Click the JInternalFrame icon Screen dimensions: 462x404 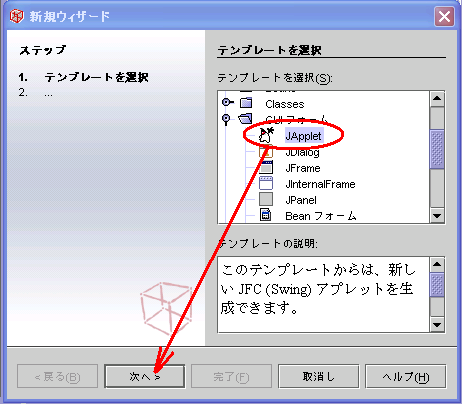pyautogui.click(x=266, y=183)
